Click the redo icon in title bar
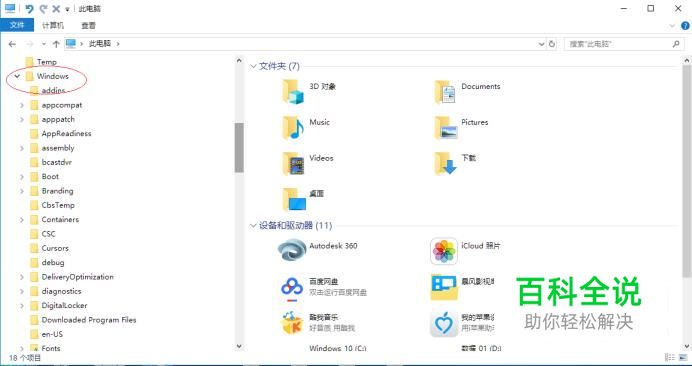692x366 pixels. click(x=43, y=9)
